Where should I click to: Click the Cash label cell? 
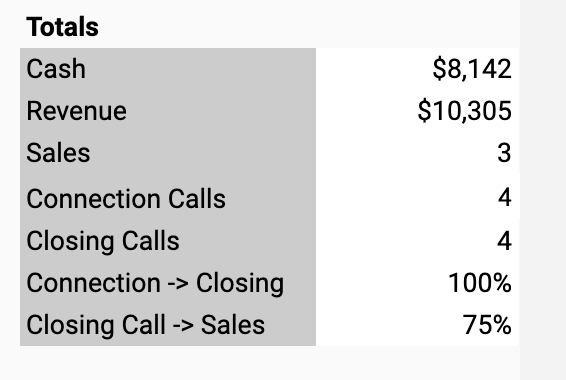pos(168,69)
